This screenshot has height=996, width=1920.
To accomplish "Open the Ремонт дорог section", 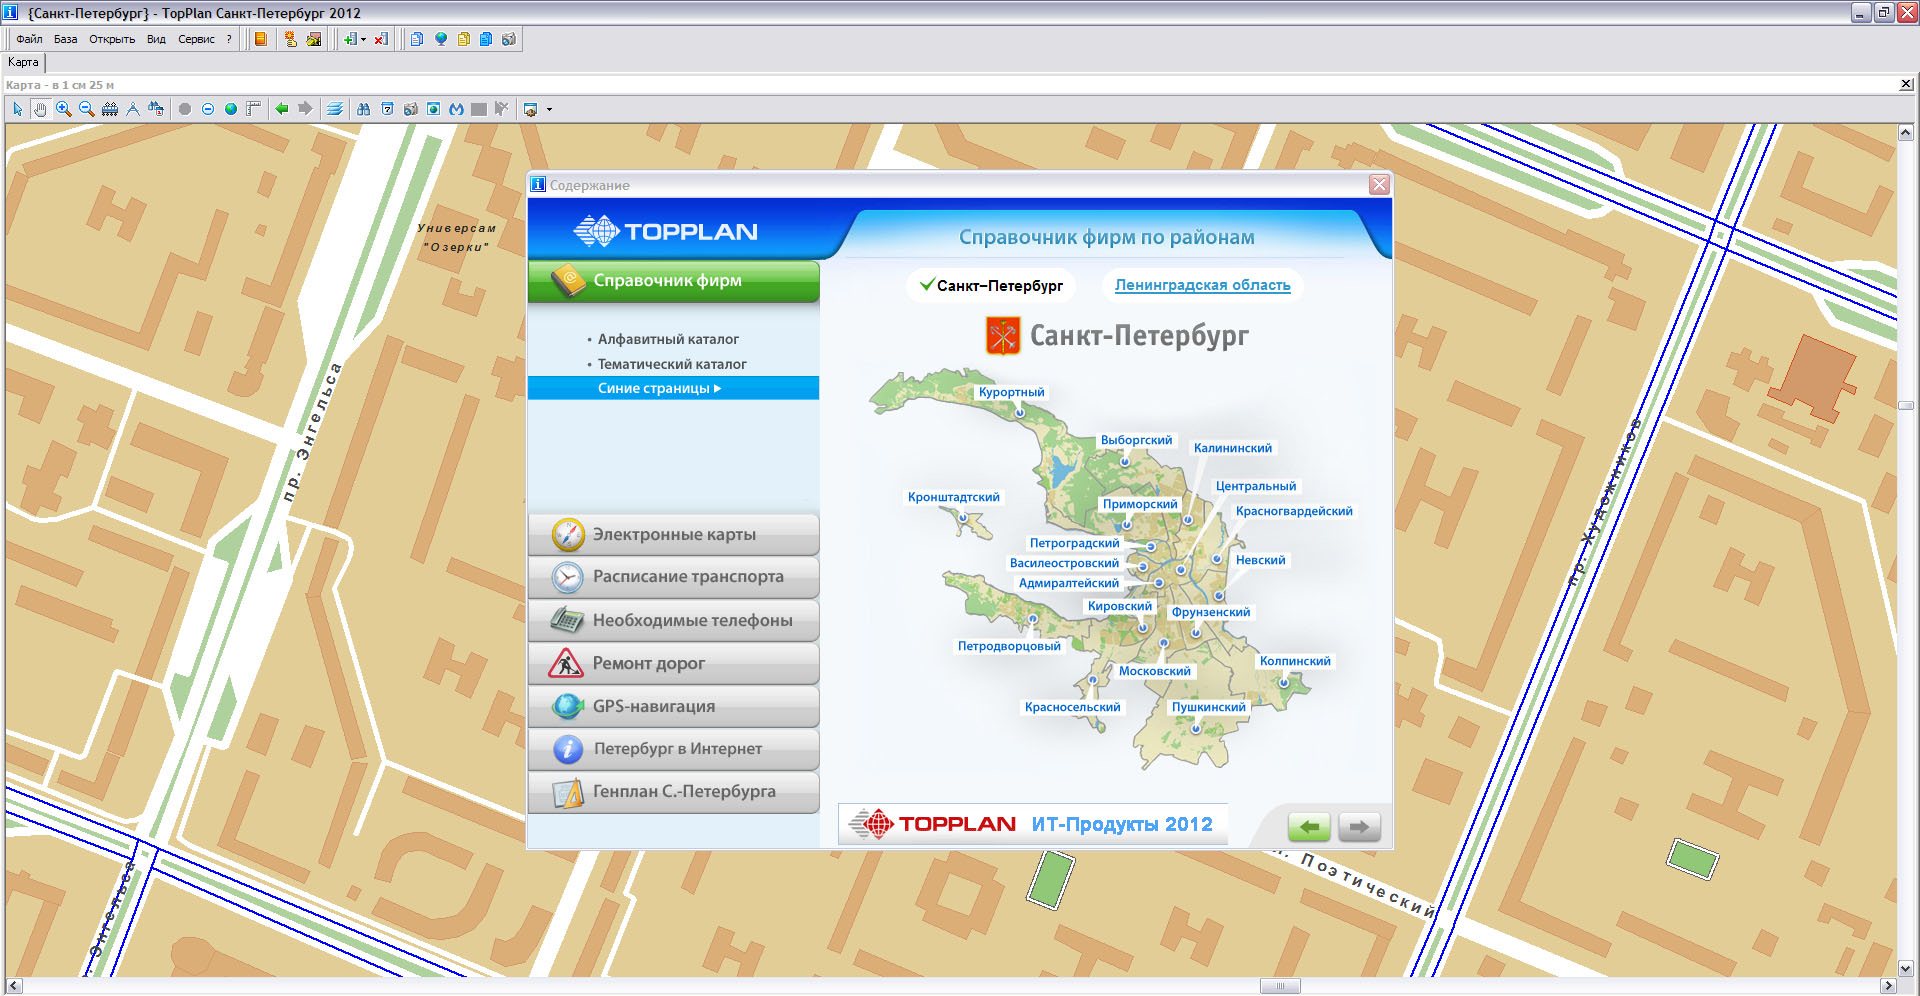I will coord(673,663).
